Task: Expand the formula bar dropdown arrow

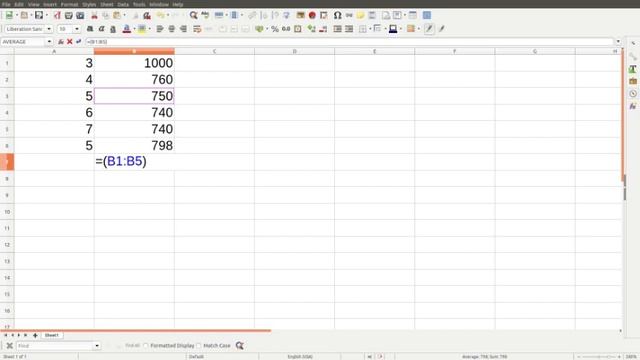Action: (618, 42)
